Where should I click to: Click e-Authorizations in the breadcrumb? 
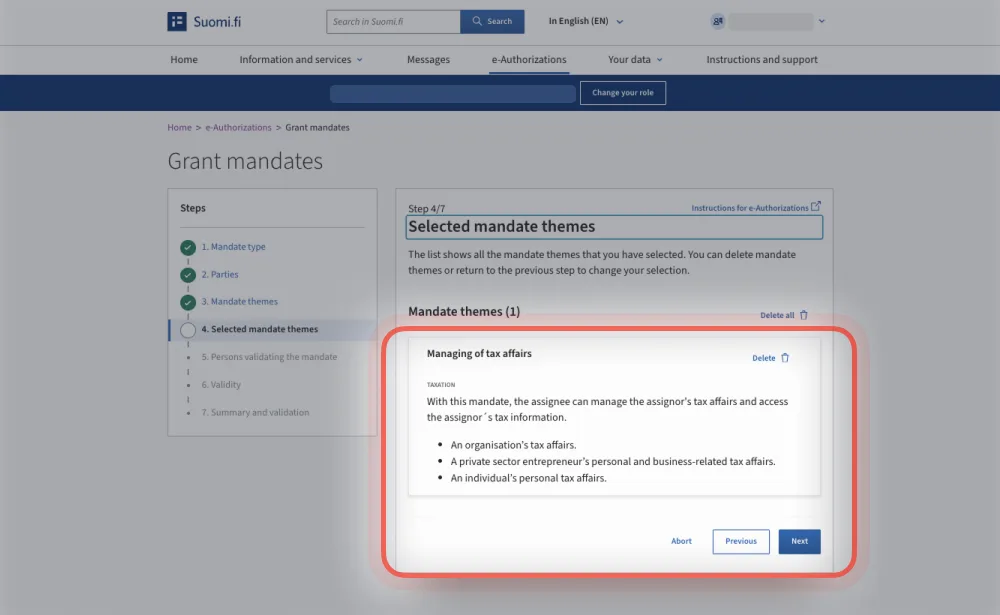point(238,128)
